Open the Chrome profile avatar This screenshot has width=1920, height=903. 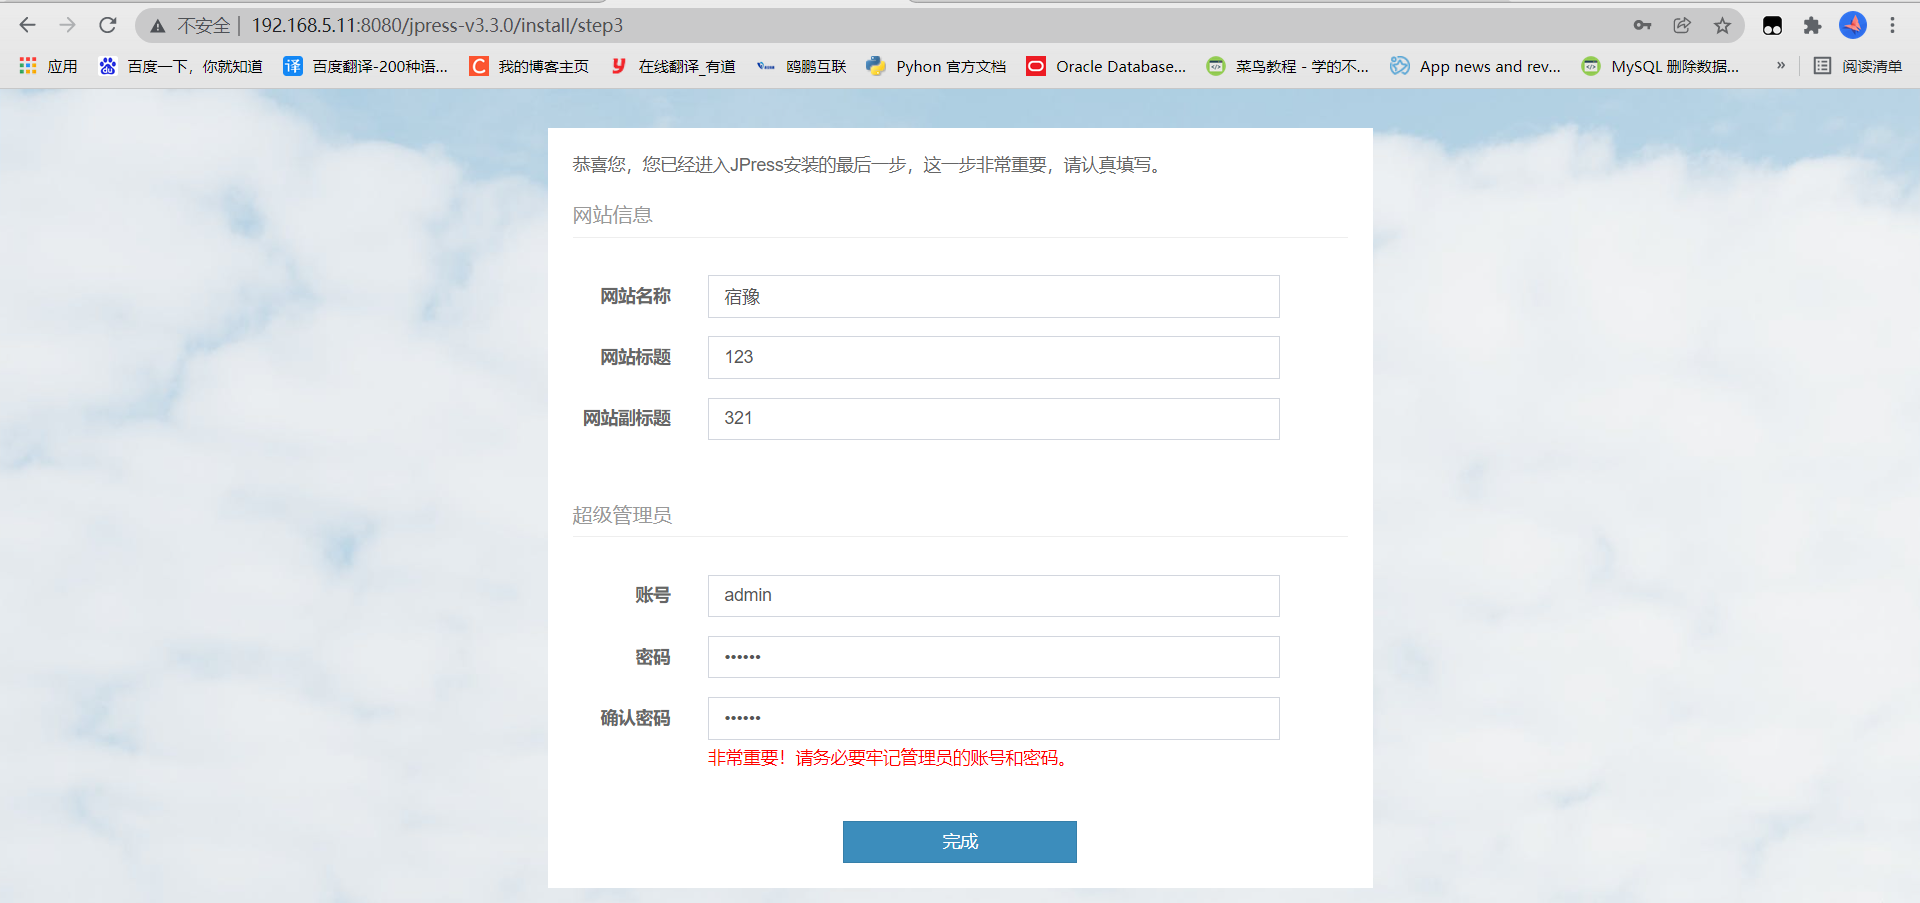coord(1853,25)
